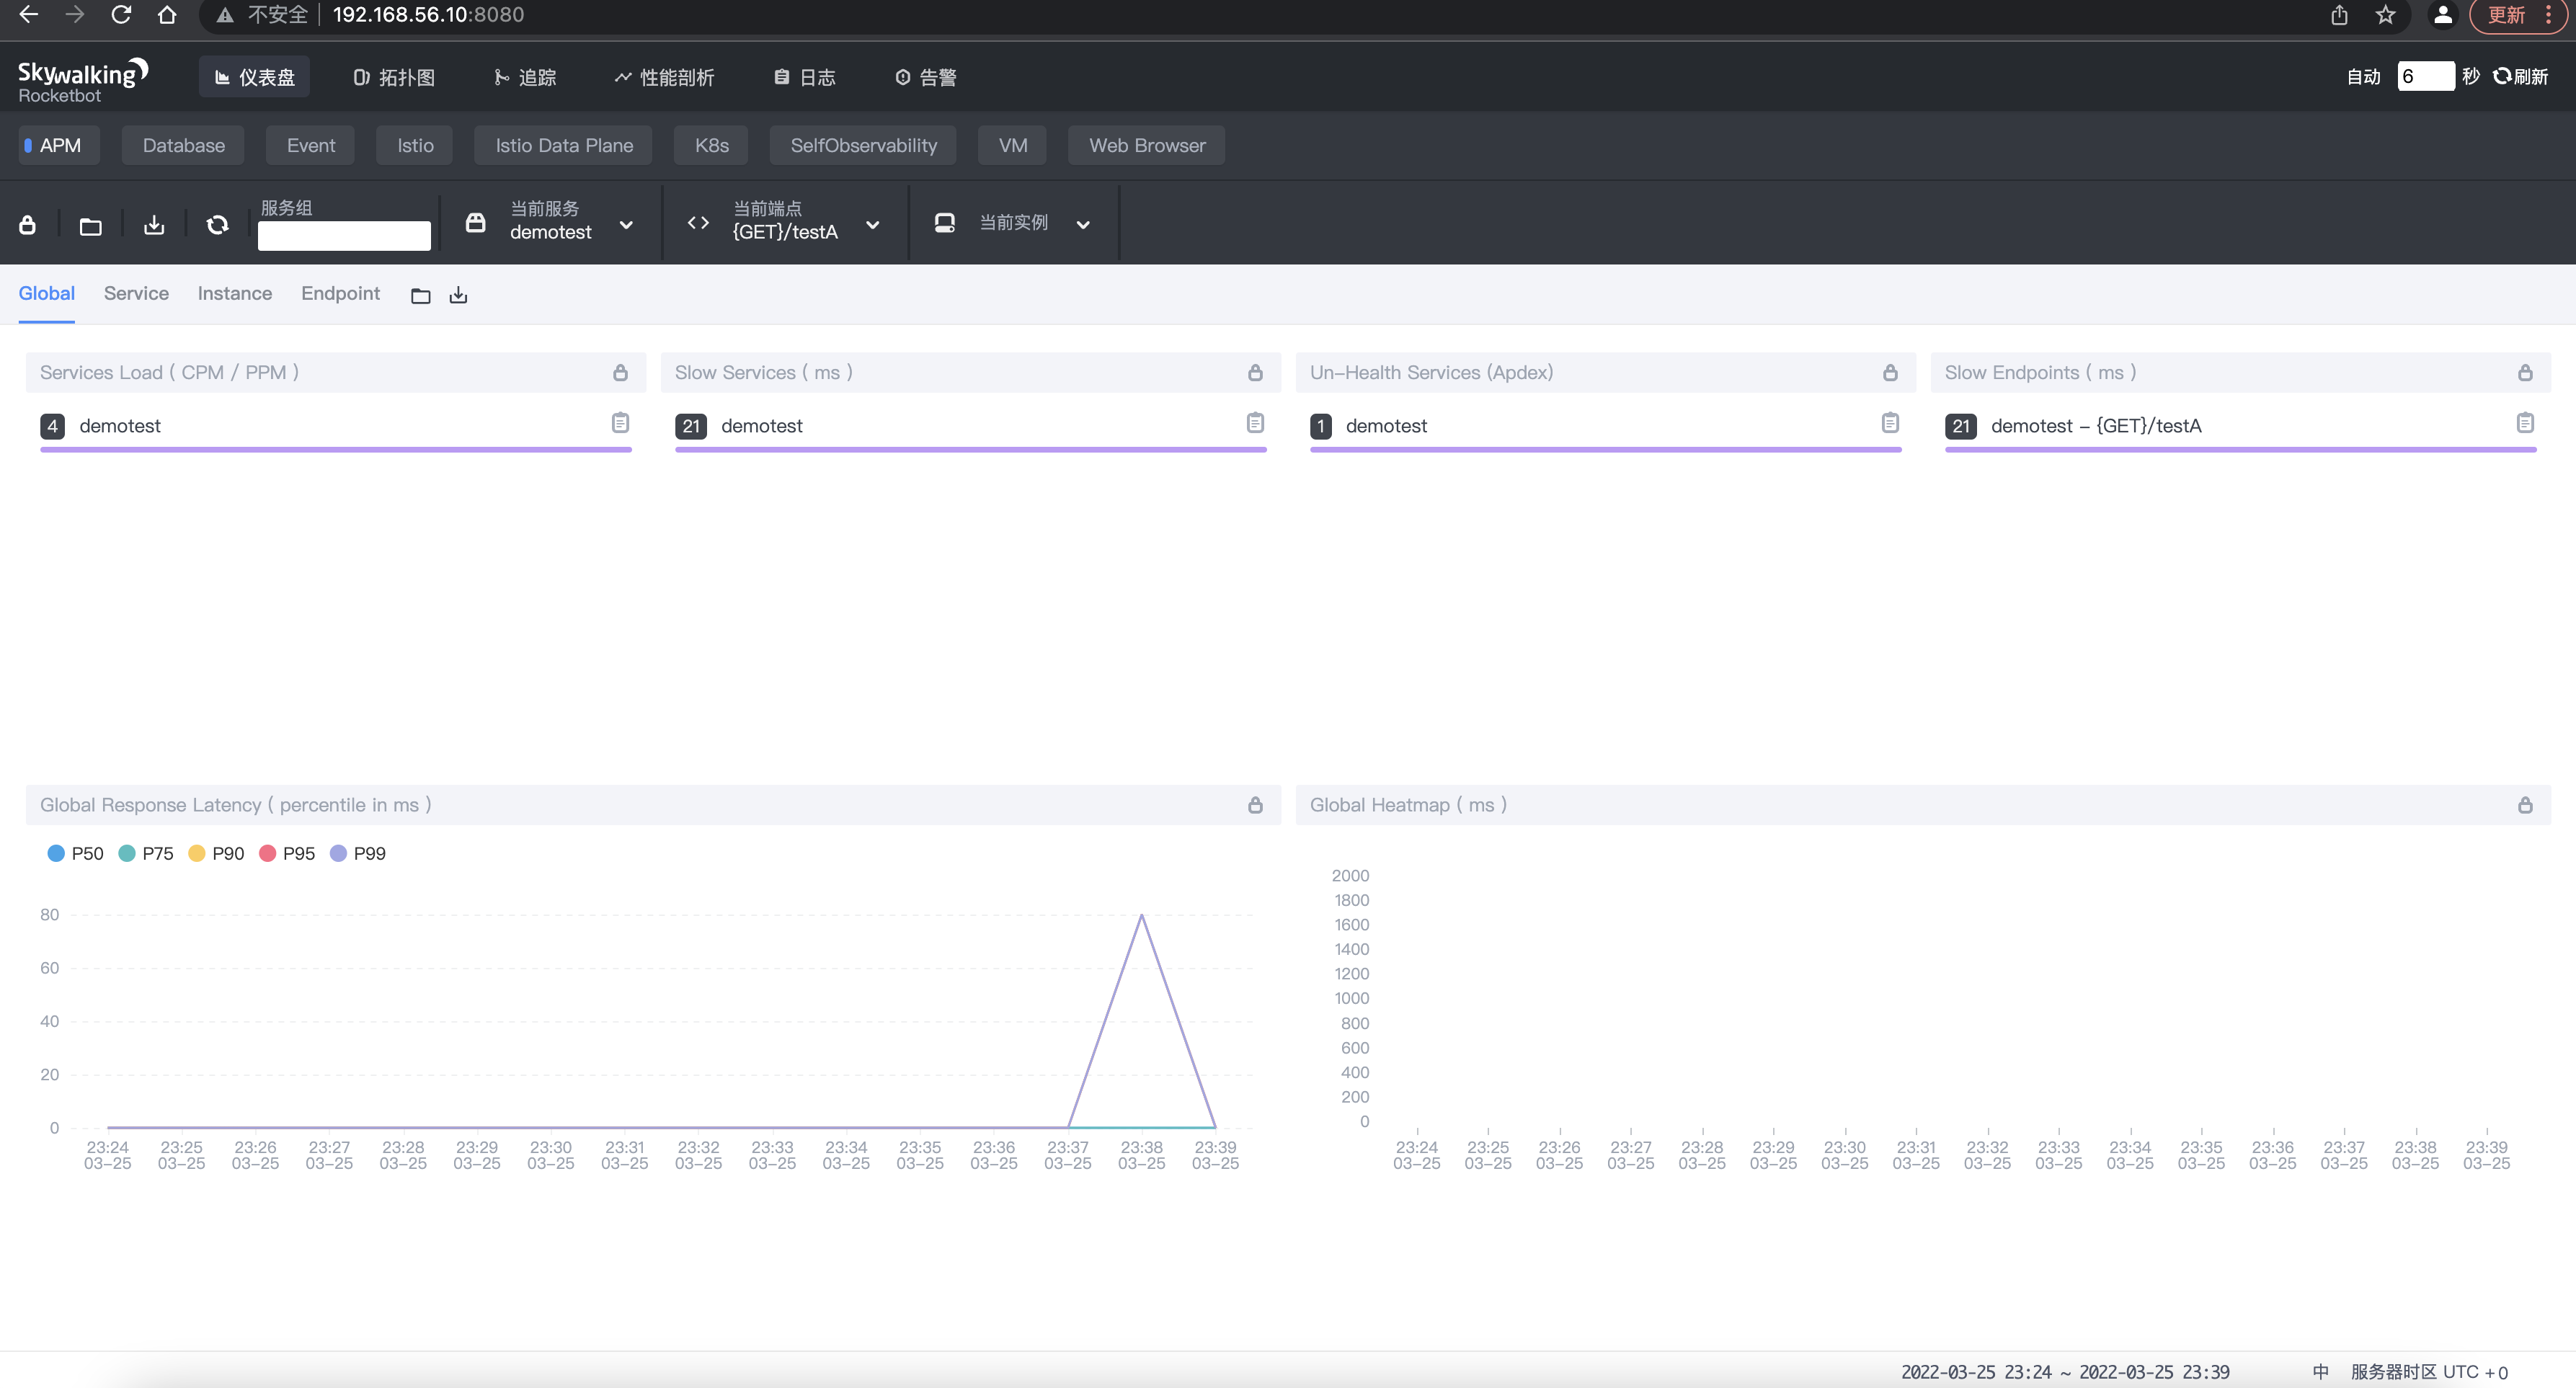
Task: Click the export download icon in toolbar
Action: click(154, 224)
